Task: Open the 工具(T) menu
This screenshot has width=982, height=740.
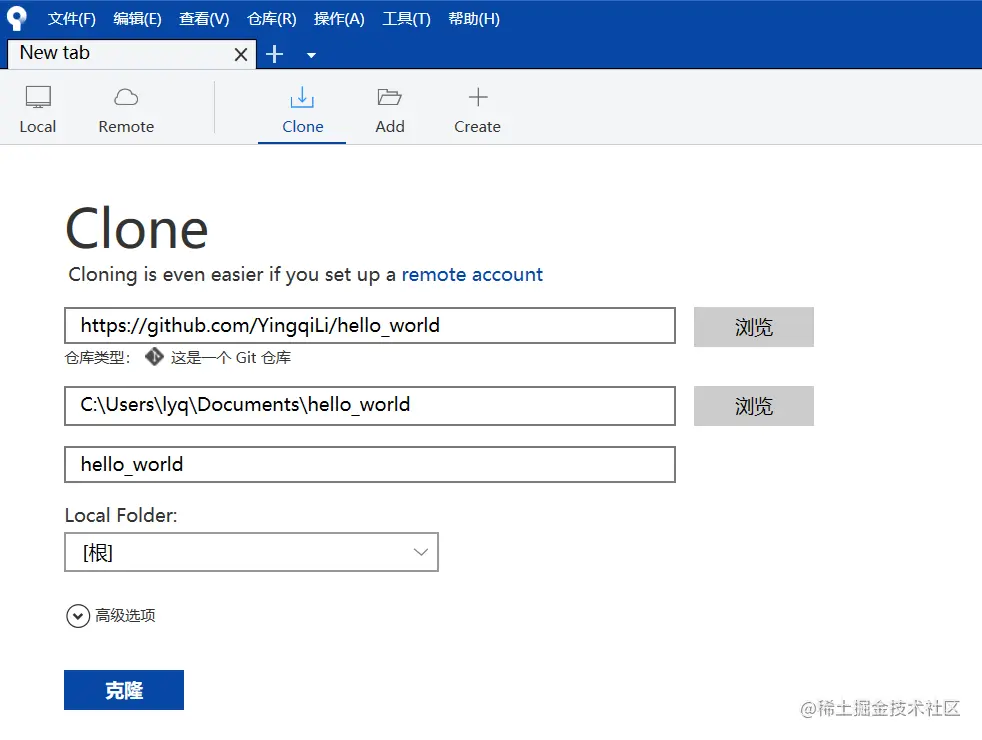Action: (406, 19)
